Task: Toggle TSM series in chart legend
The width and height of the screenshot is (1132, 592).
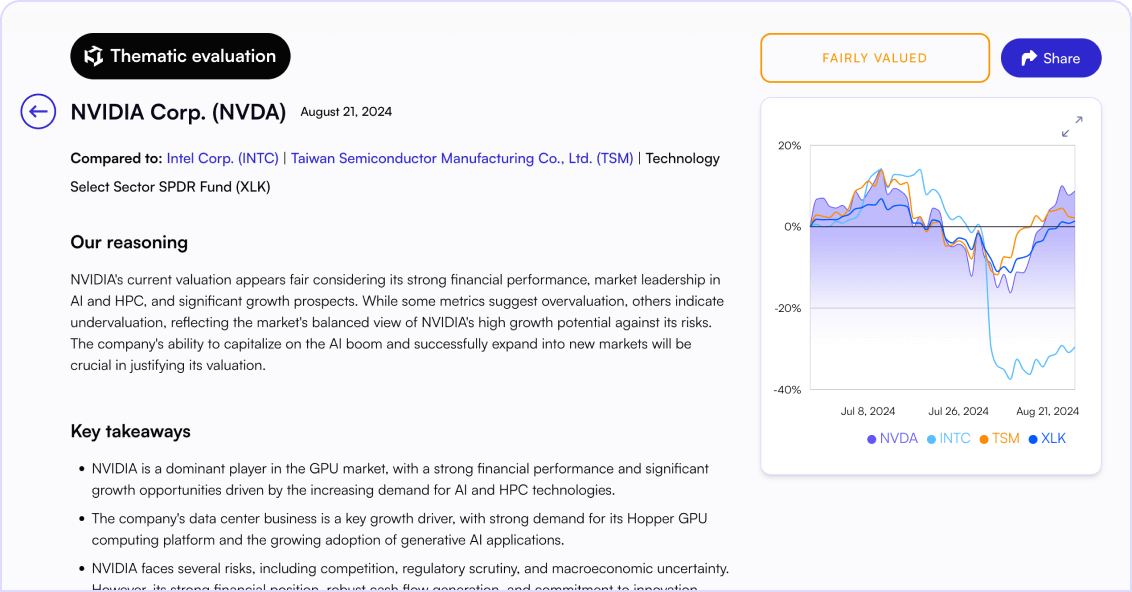Action: click(x=1000, y=438)
